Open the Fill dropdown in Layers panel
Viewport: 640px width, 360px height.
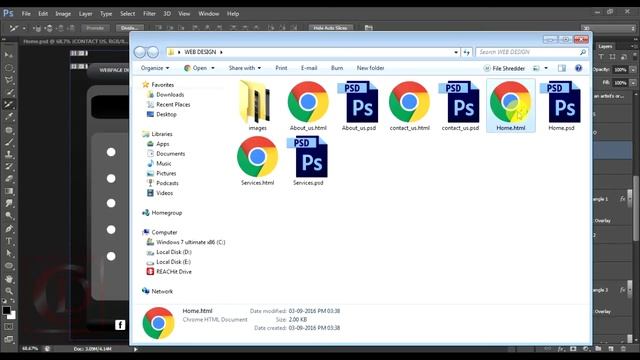[633, 83]
